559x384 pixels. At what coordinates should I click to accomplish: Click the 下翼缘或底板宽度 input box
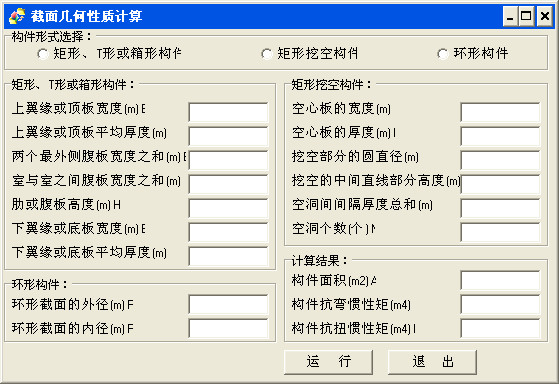(x=228, y=232)
